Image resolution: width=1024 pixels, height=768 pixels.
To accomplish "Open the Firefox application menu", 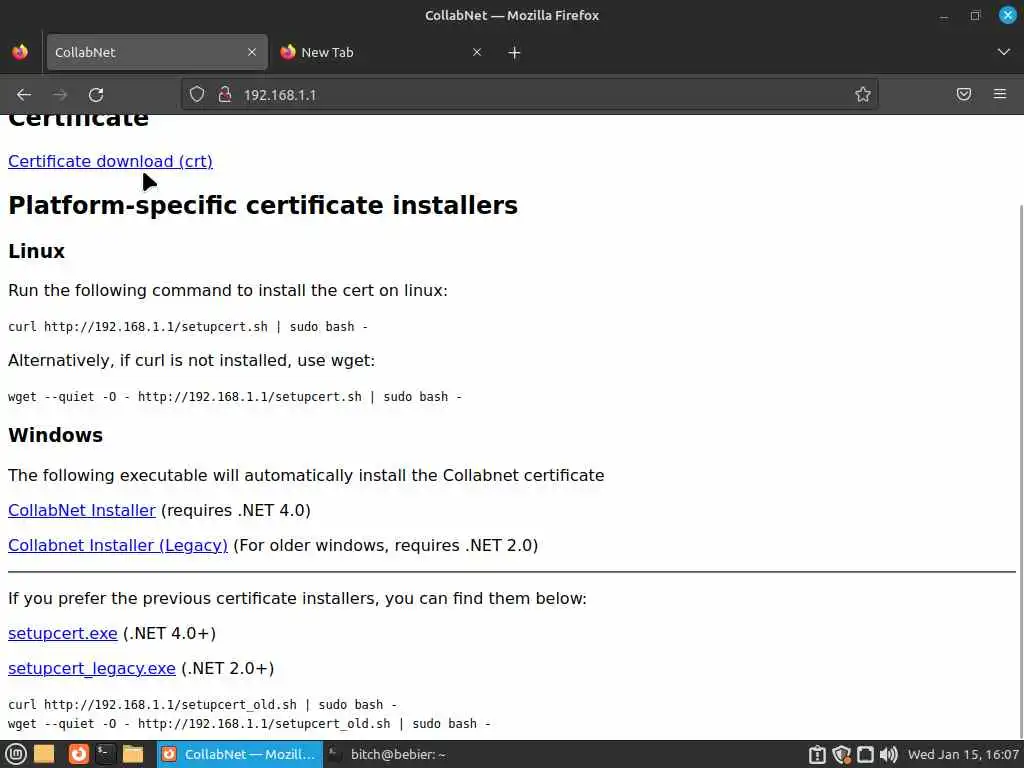I will click(x=1000, y=94).
